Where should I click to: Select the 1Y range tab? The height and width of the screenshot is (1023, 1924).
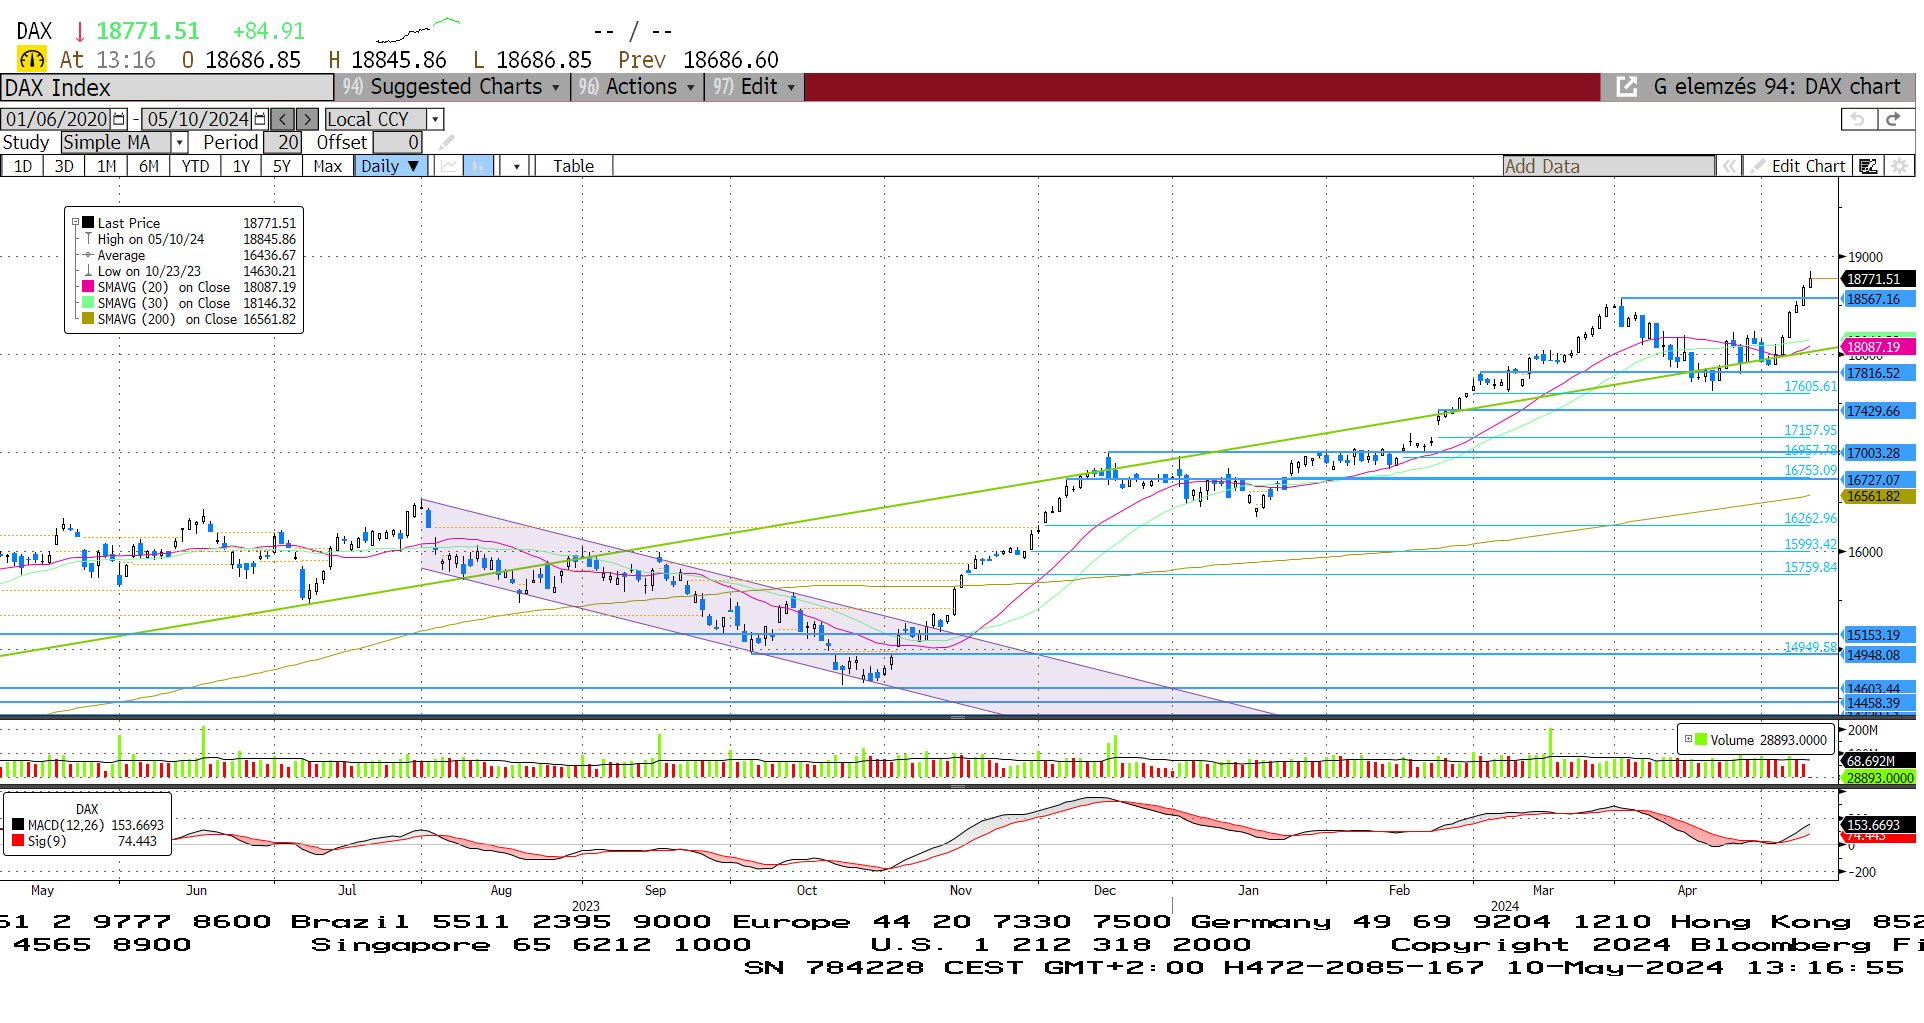[241, 166]
